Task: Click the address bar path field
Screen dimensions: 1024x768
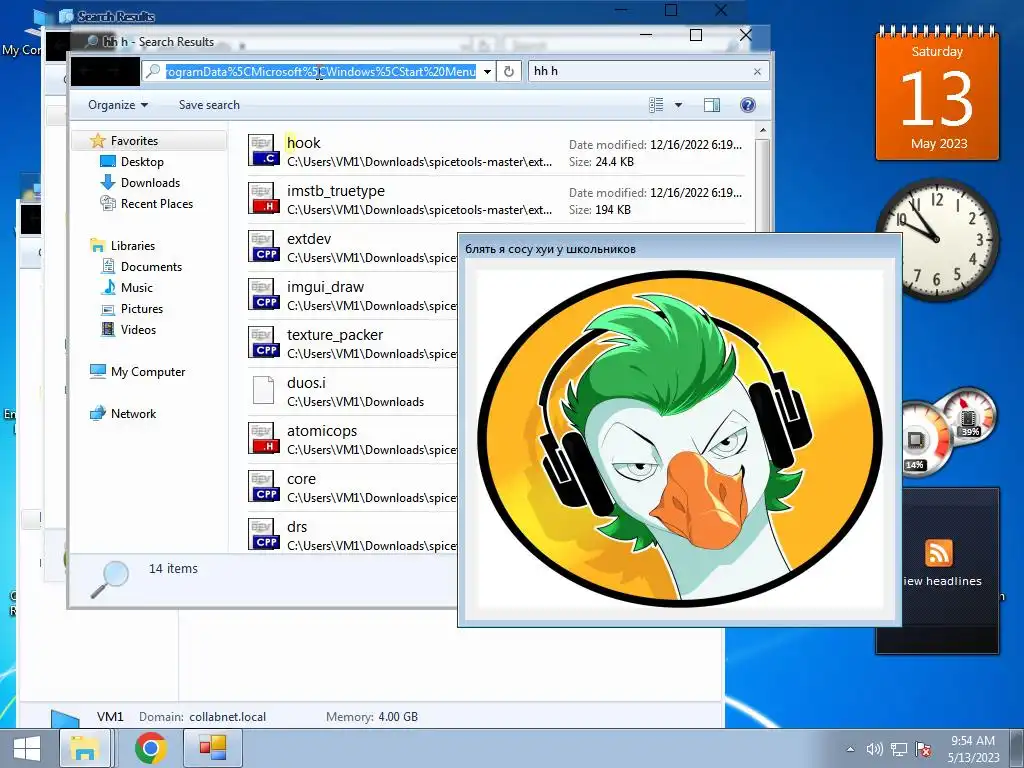Action: coord(320,71)
